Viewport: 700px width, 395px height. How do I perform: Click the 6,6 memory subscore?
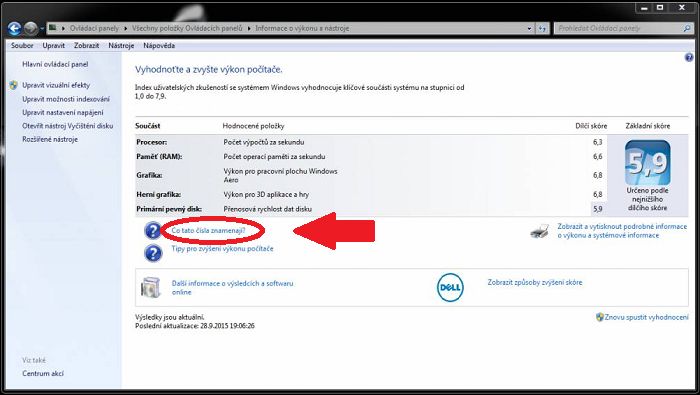598,156
